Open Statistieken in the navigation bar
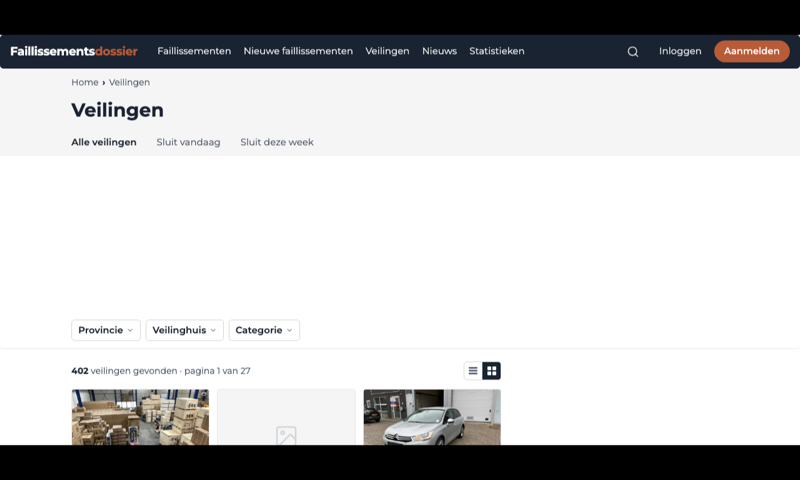Viewport: 800px width, 480px height. coord(496,51)
